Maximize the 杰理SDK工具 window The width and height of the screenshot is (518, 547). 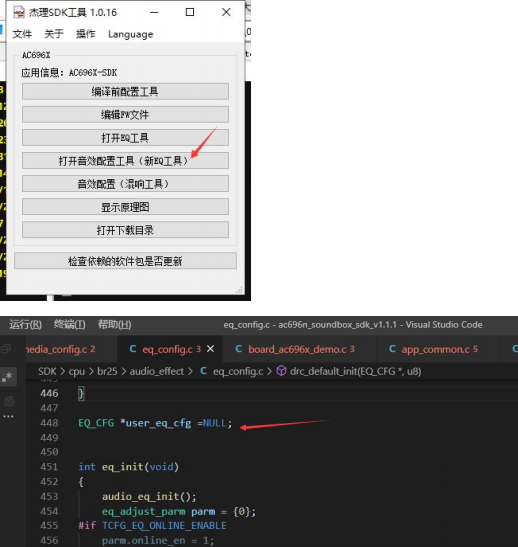[190, 12]
